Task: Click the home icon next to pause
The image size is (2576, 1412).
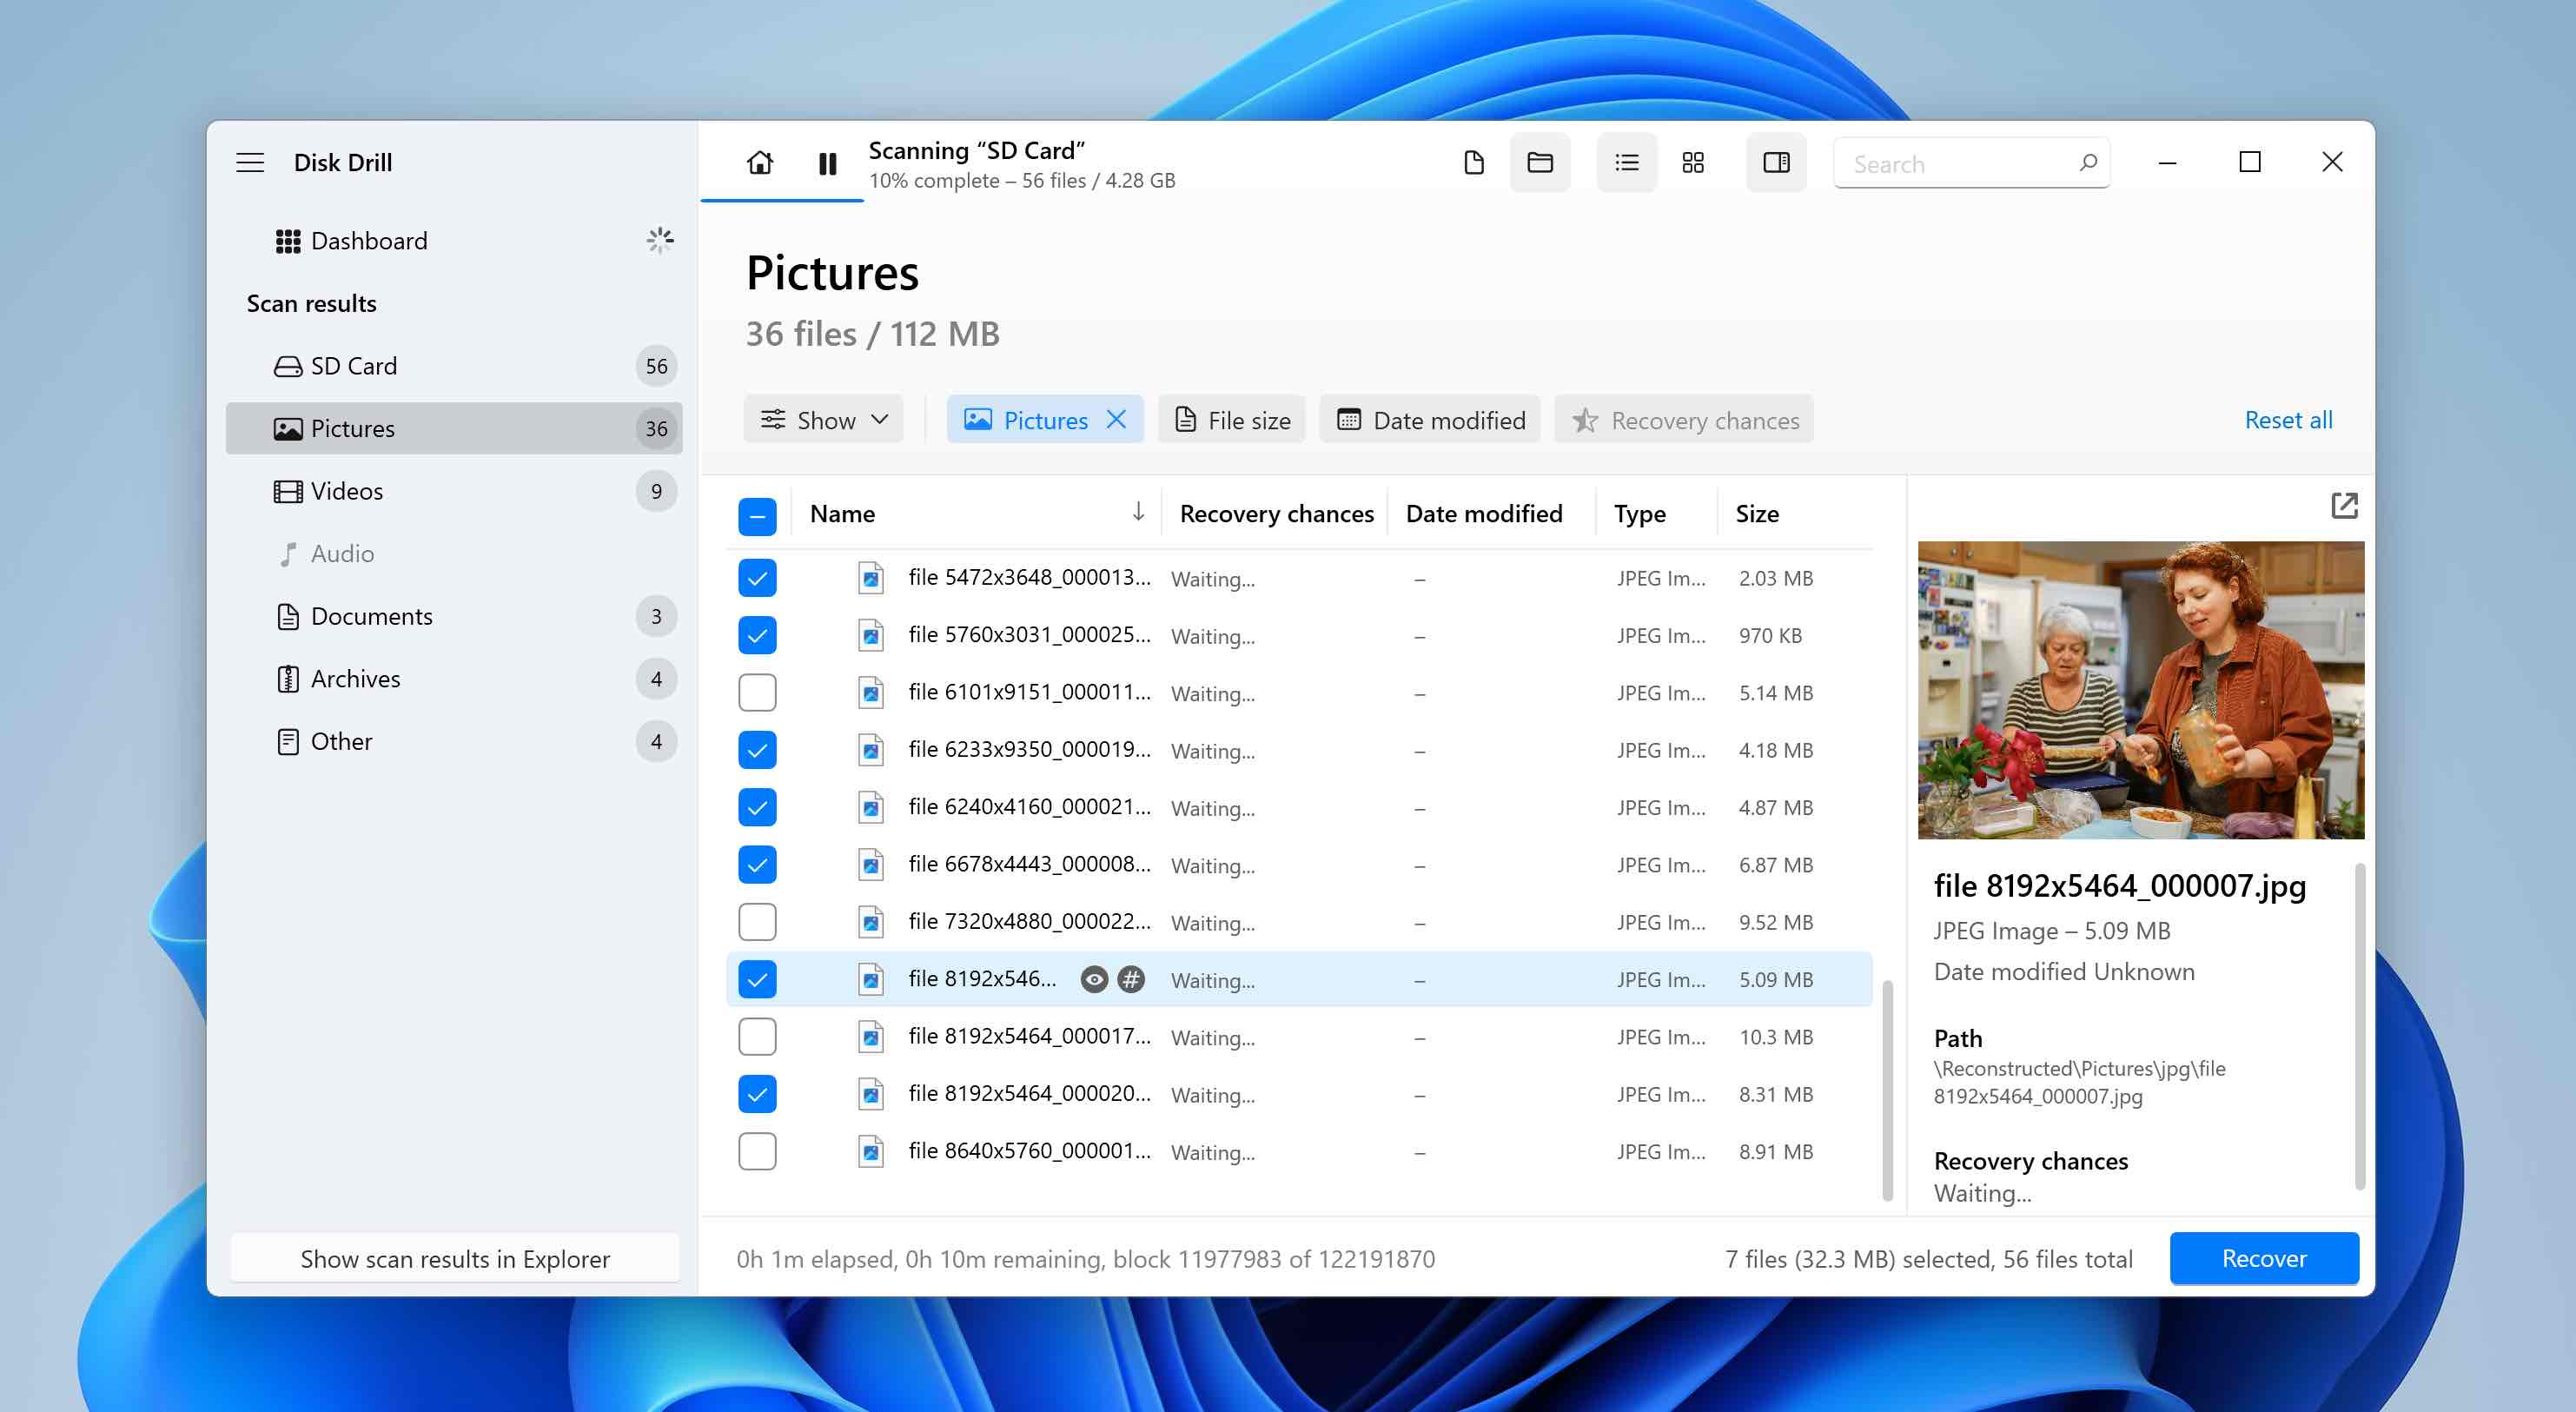Action: coord(759,162)
